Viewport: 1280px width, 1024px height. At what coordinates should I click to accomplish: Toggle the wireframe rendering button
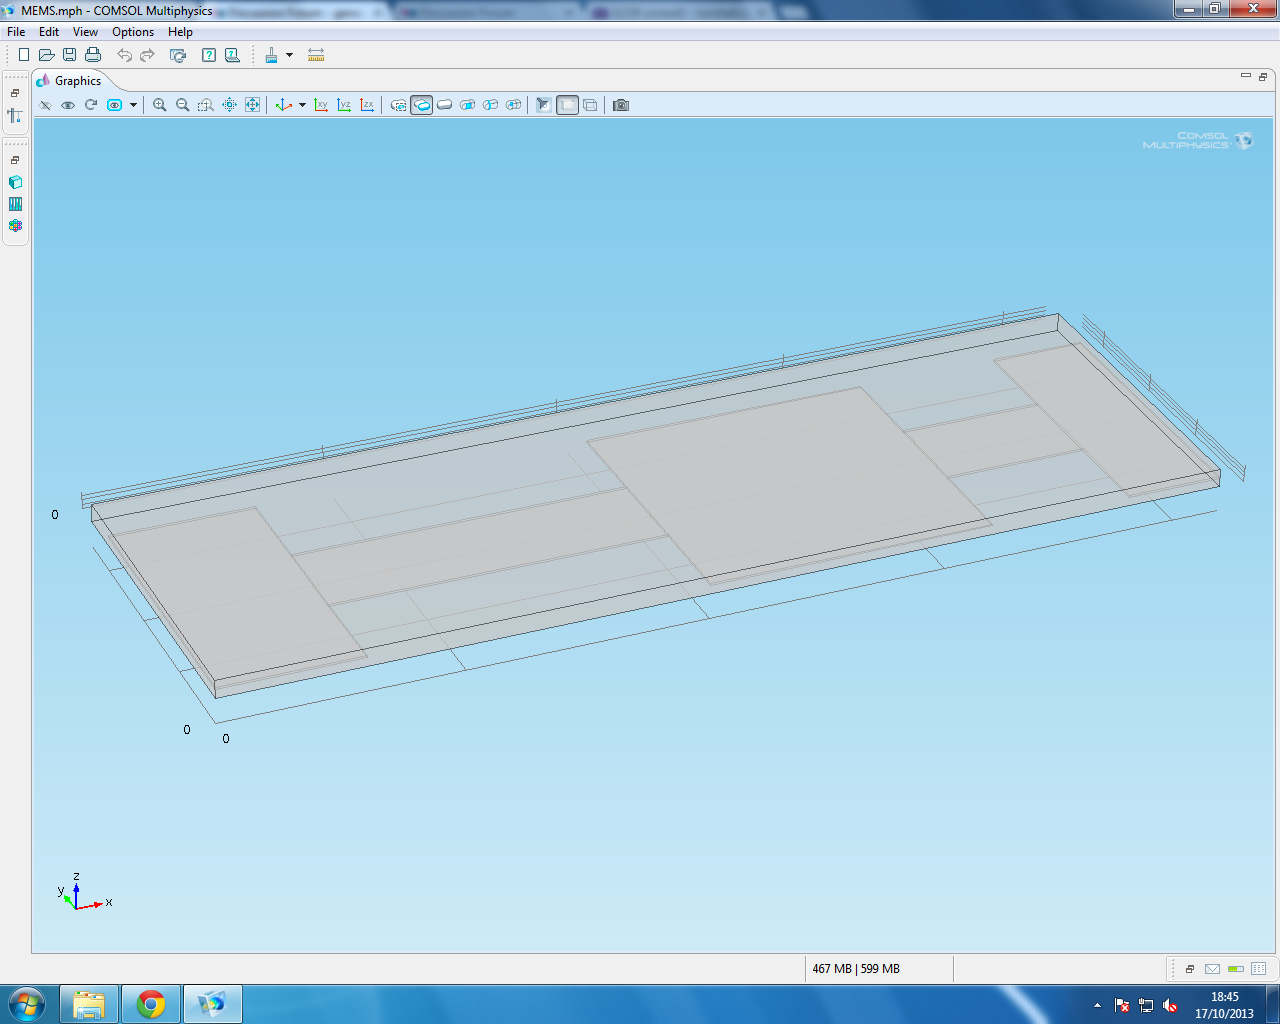tap(590, 105)
